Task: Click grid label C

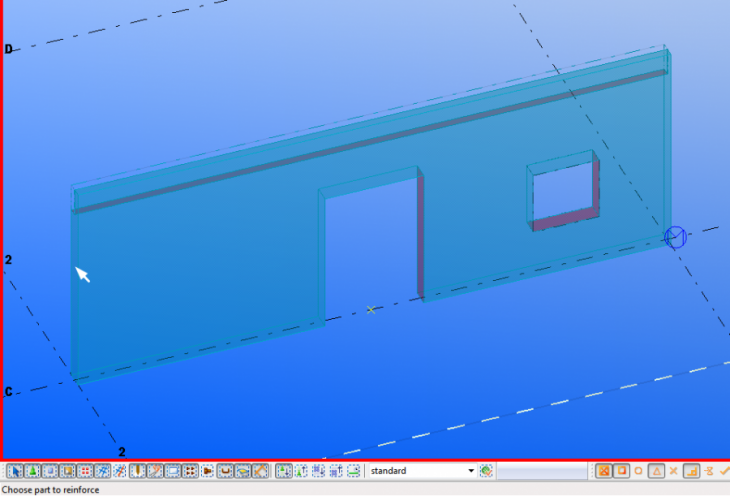Action: pos(8,392)
